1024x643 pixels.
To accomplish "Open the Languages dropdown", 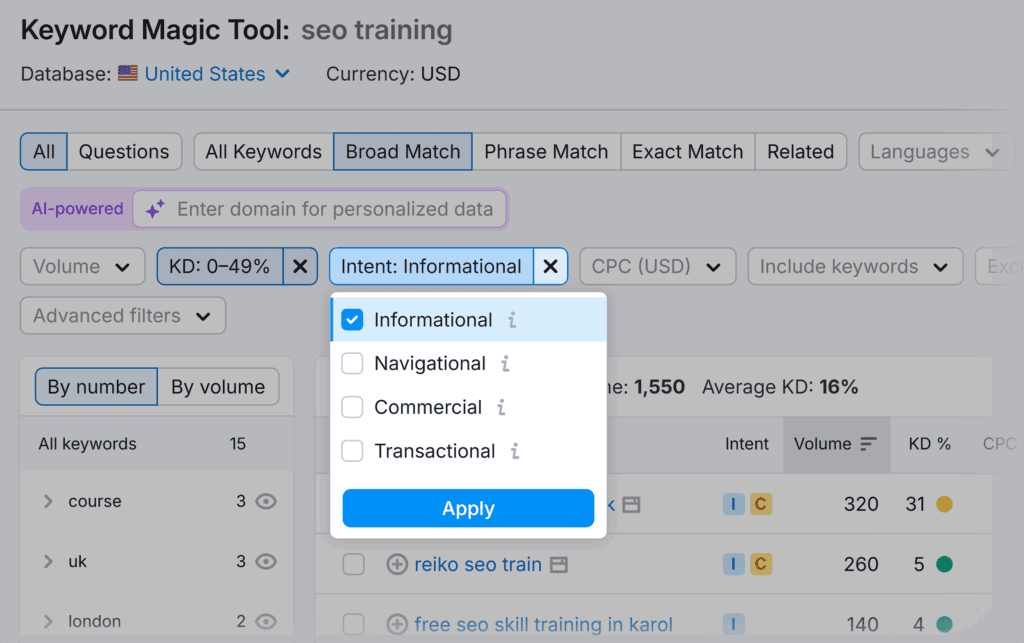I will 934,151.
